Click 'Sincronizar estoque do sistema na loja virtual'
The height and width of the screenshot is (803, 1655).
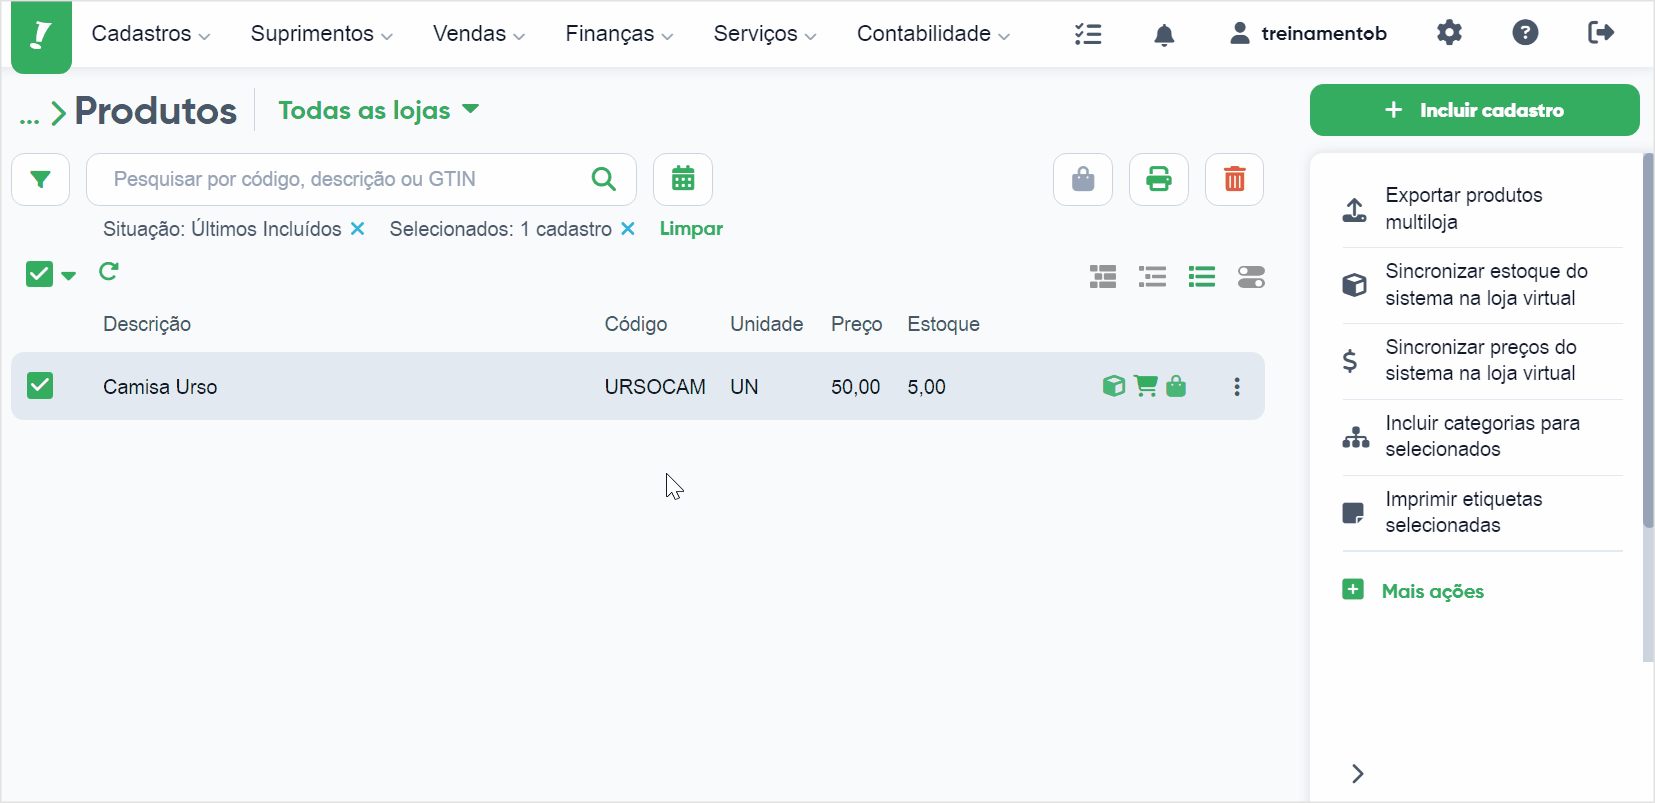tap(1482, 285)
